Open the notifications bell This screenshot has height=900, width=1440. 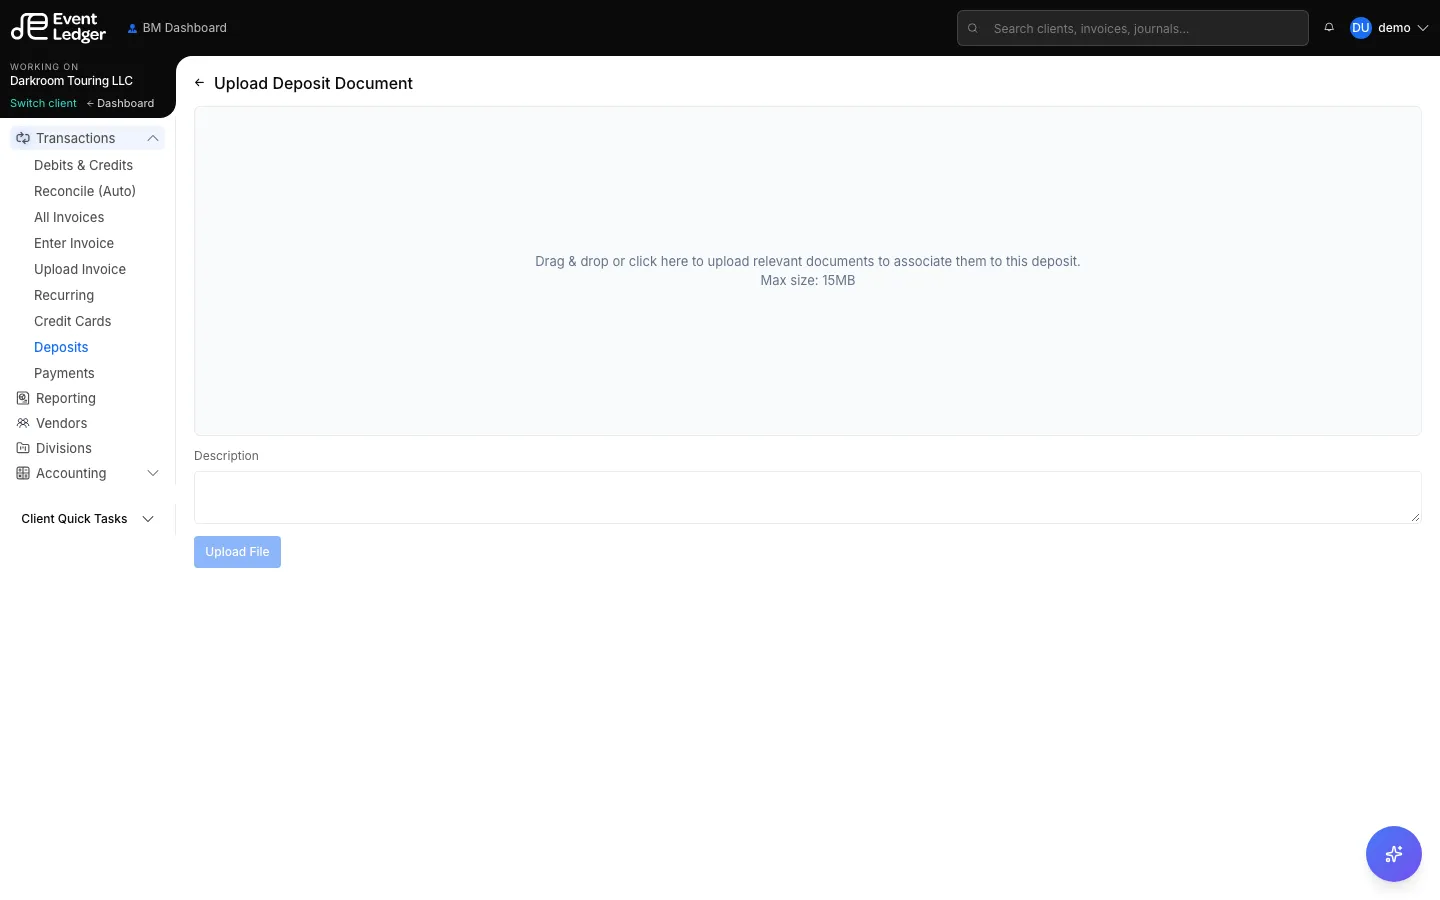pos(1329,28)
